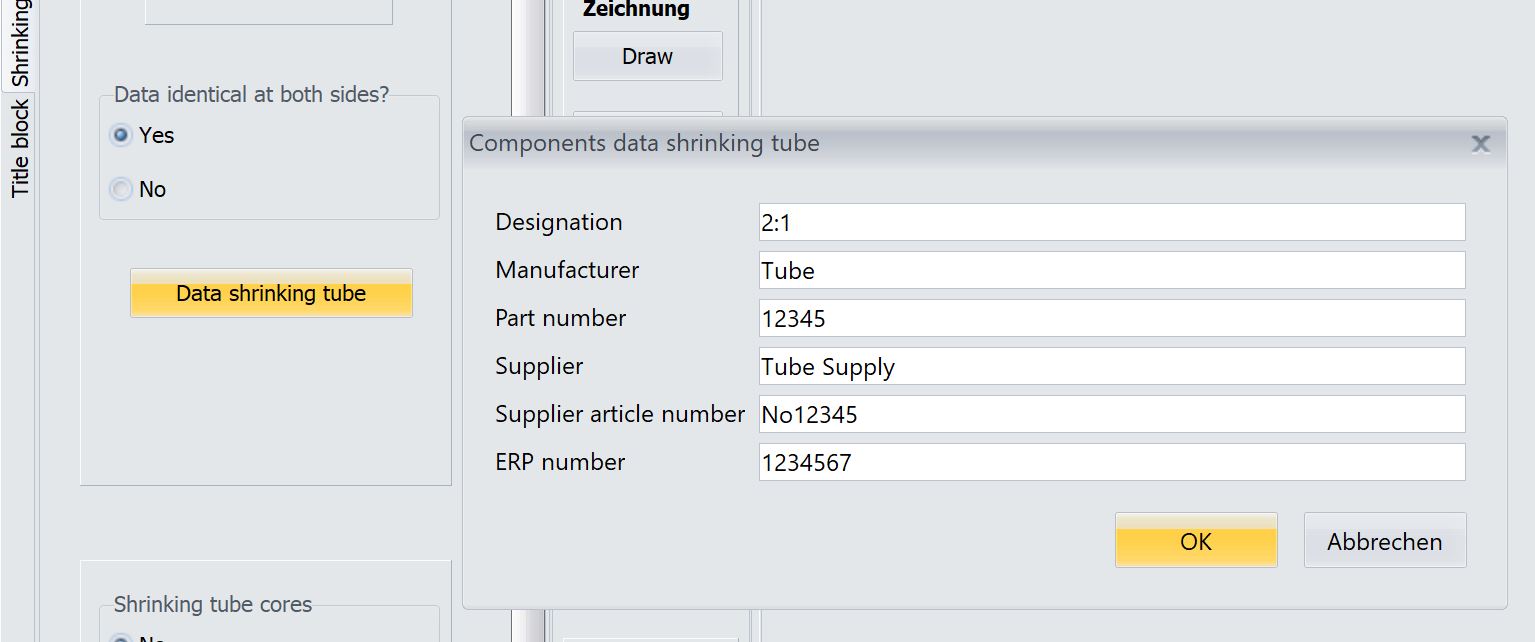Click into the Designation field
The width and height of the screenshot is (1535, 642).
click(x=1111, y=222)
